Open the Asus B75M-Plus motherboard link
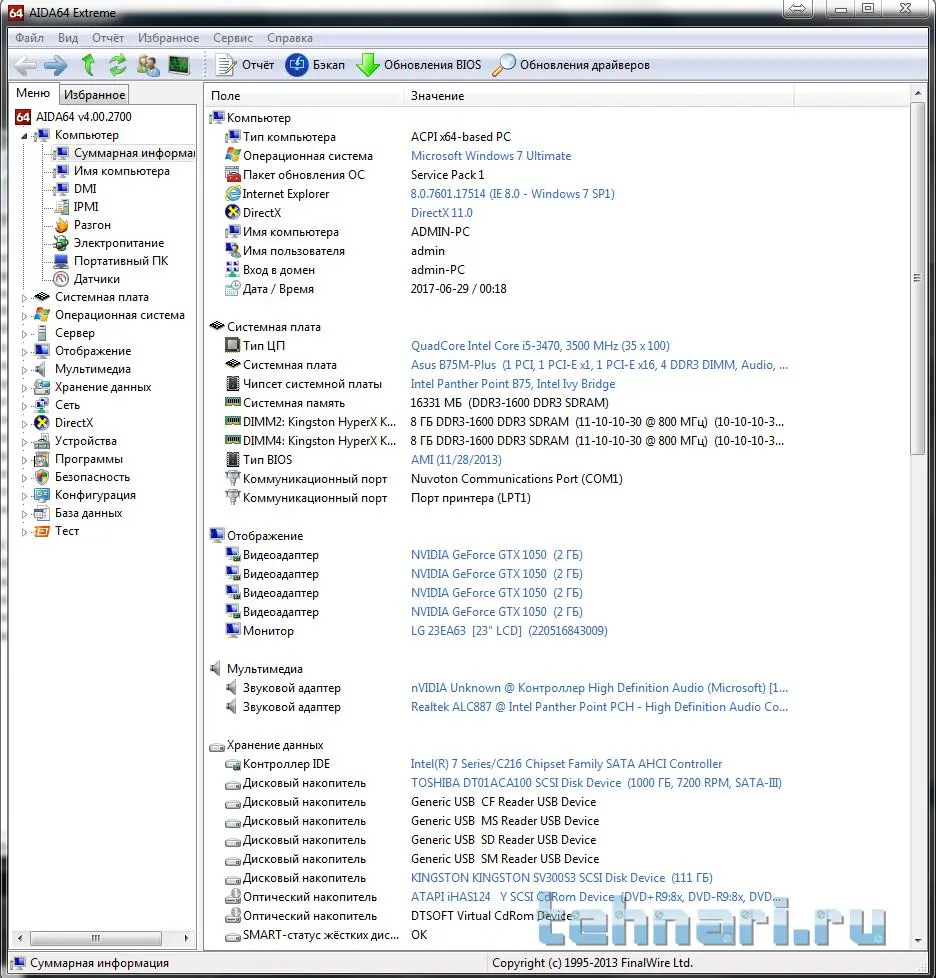The height and width of the screenshot is (978, 936). (599, 365)
